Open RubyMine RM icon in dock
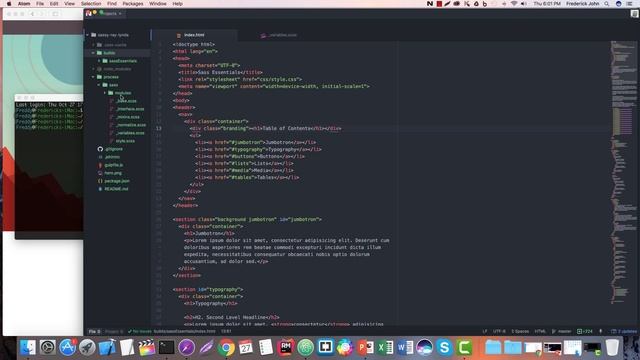 tap(286, 348)
